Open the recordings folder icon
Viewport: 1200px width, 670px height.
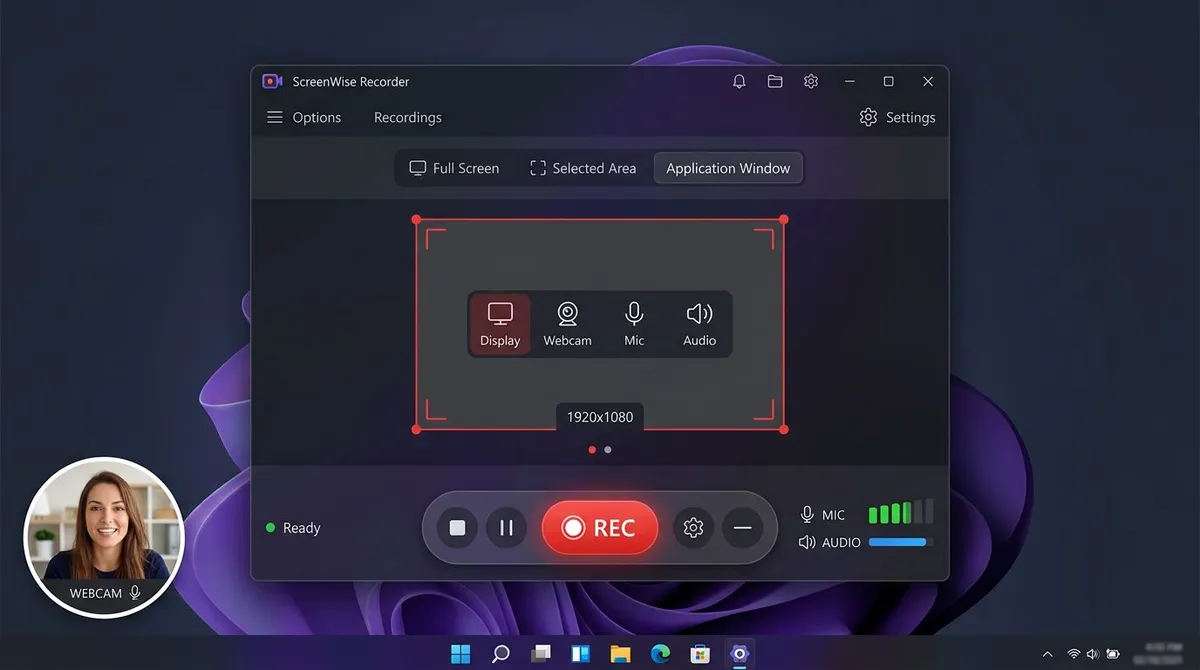point(775,82)
